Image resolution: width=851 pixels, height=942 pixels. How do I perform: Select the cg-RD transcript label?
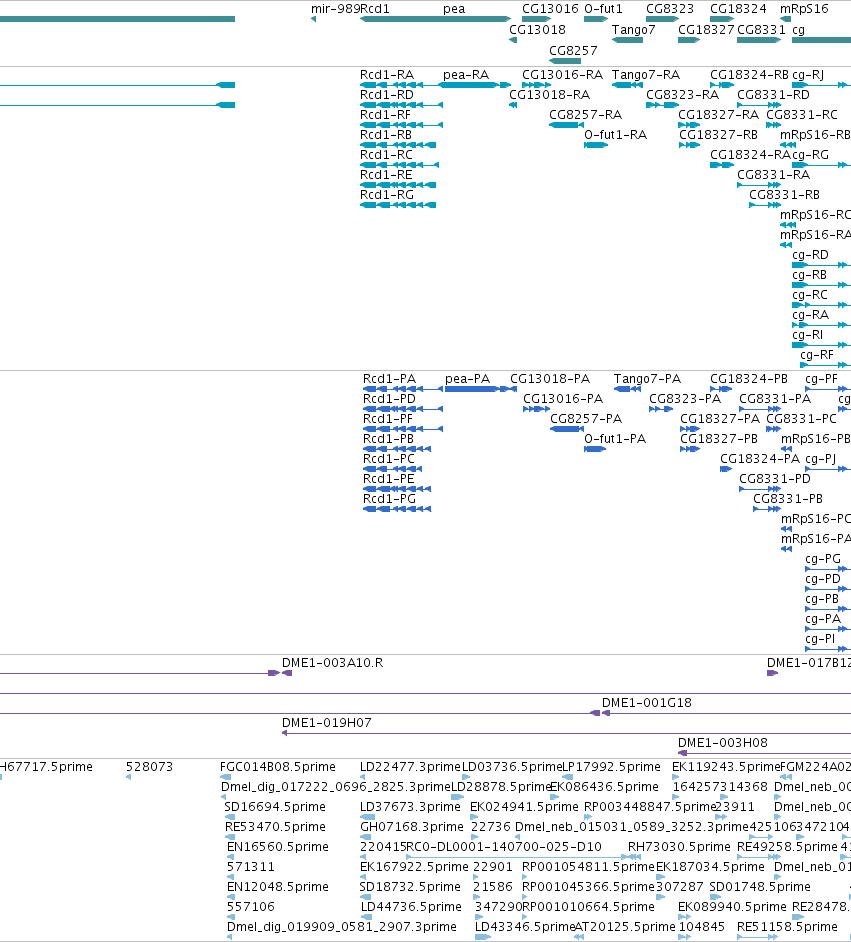pos(810,255)
